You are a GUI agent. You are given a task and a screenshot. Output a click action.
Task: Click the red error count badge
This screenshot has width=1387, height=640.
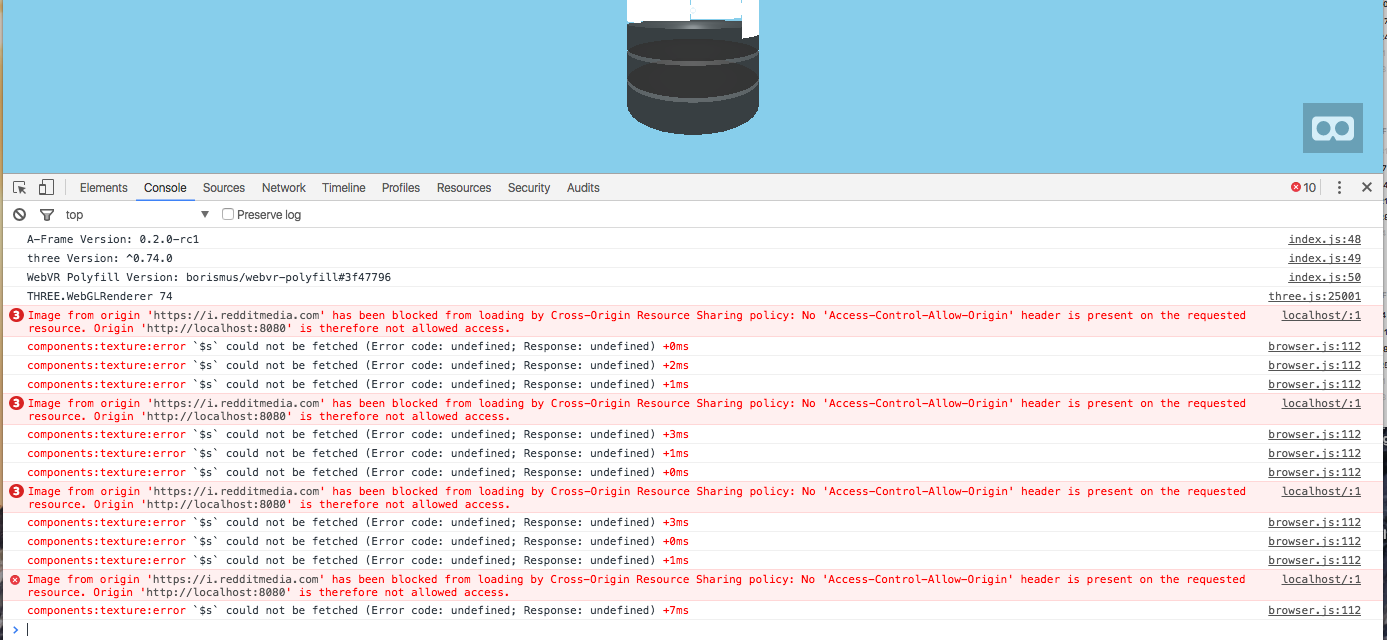(x=1303, y=187)
